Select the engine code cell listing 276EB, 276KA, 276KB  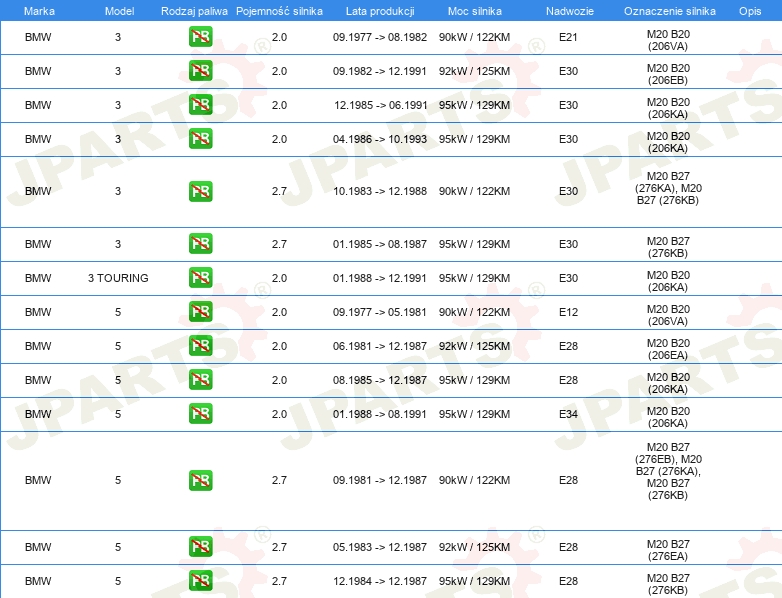(x=668, y=471)
